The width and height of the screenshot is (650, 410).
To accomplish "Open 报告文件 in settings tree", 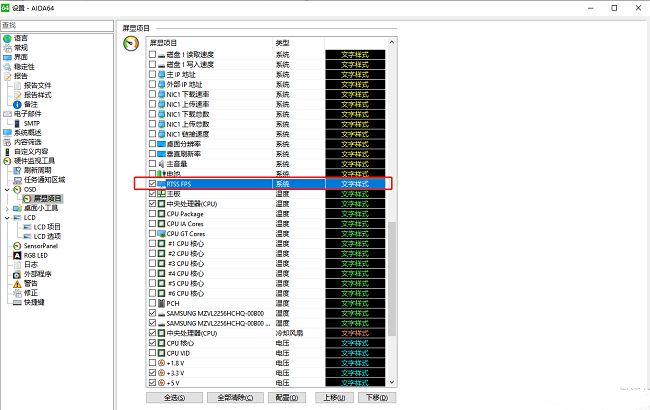I will pos(38,85).
